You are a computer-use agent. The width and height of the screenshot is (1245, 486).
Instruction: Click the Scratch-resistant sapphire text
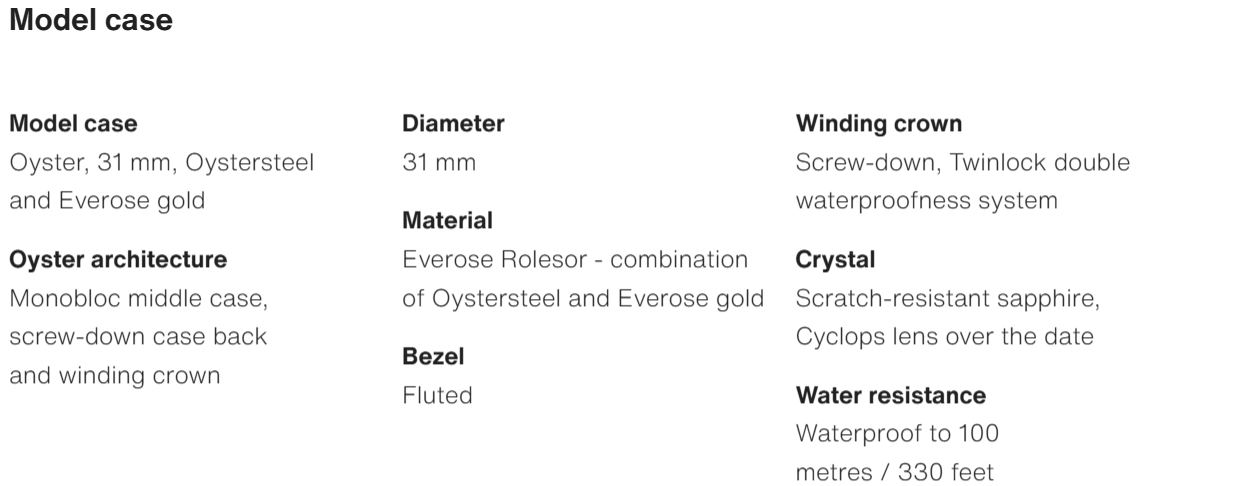pyautogui.click(x=947, y=298)
